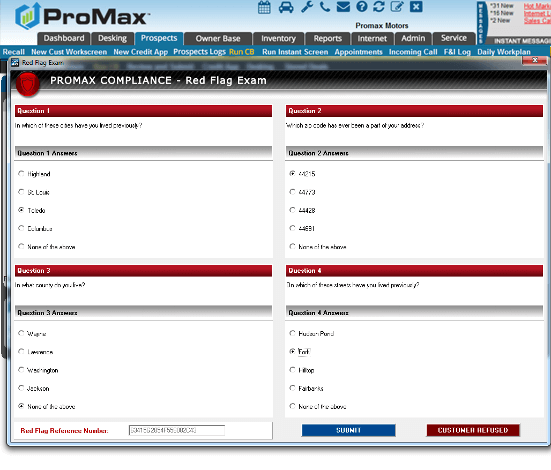
Task: Select Washington county option
Action: (21, 369)
